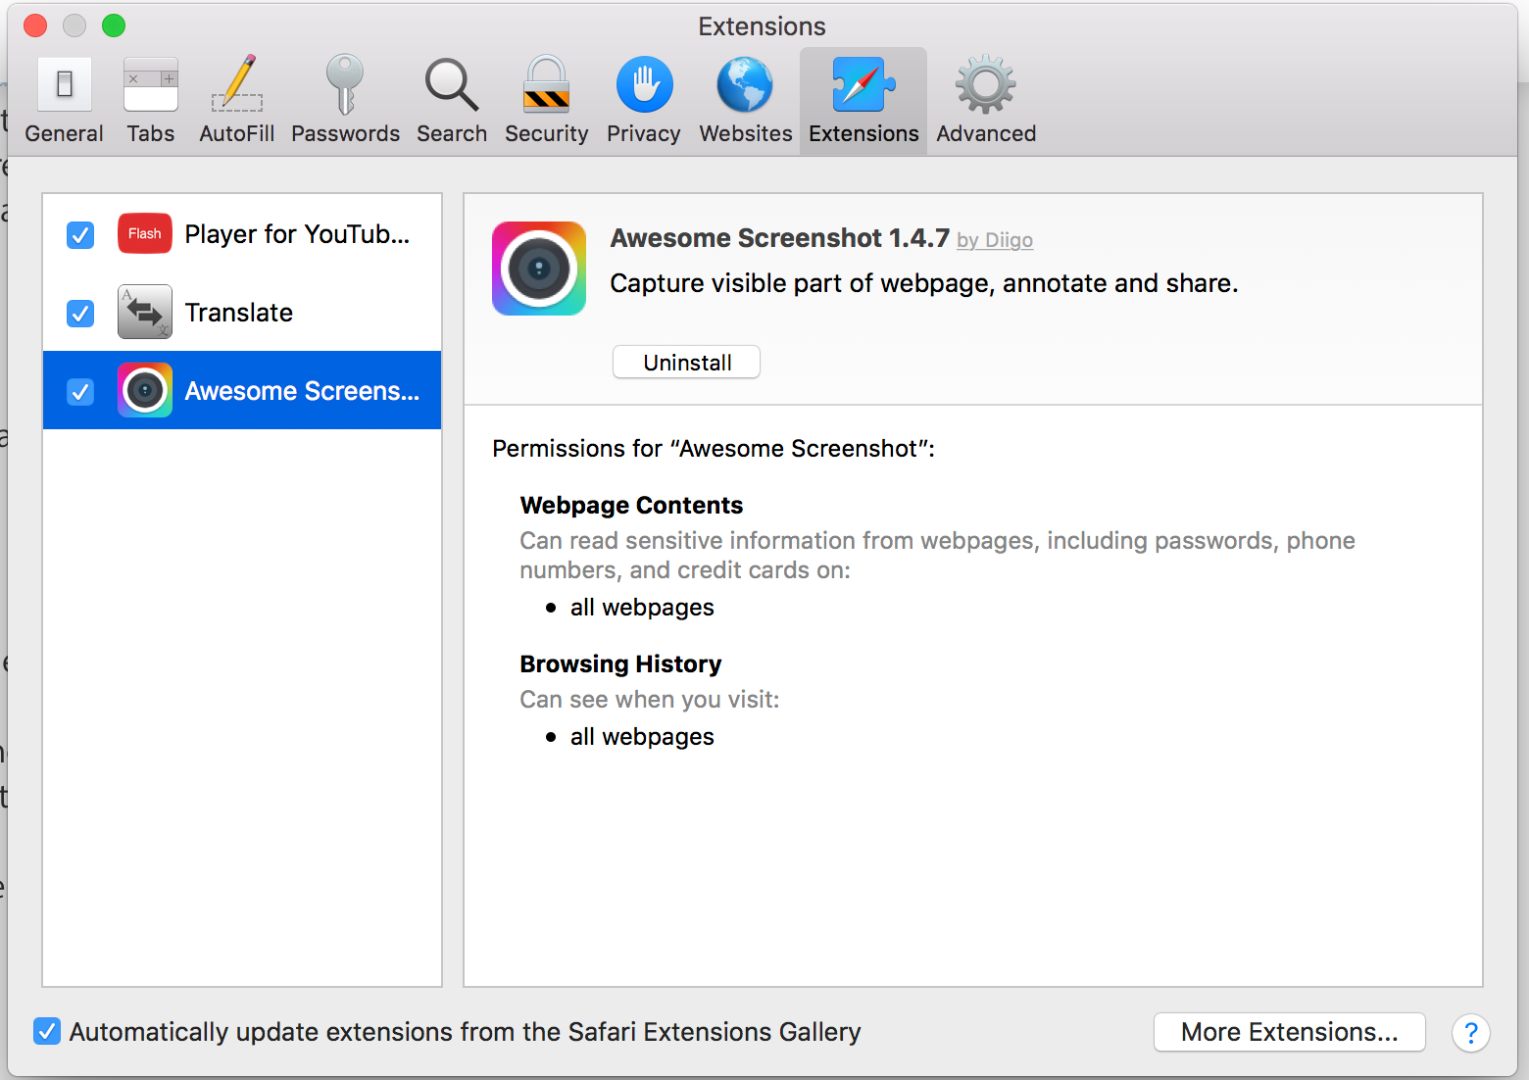Uncheck the Translate extension checkbox

click(x=80, y=314)
